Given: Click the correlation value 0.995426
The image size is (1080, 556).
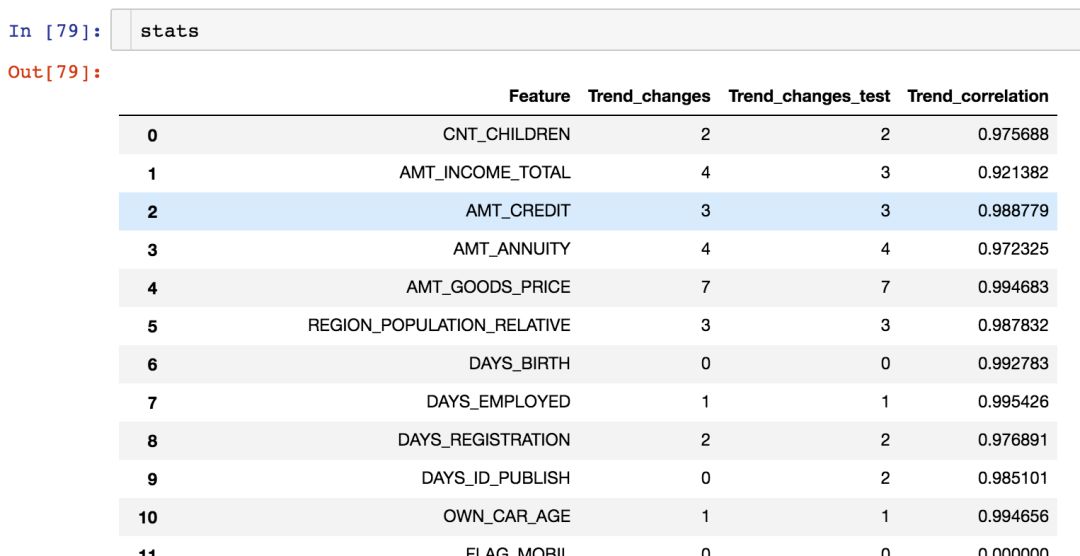Looking at the screenshot, I should 1013,401.
